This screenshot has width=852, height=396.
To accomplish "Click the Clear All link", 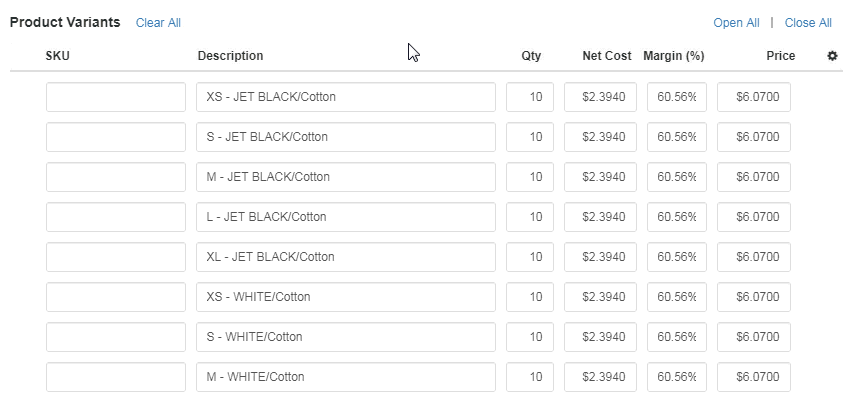I will pyautogui.click(x=158, y=23).
